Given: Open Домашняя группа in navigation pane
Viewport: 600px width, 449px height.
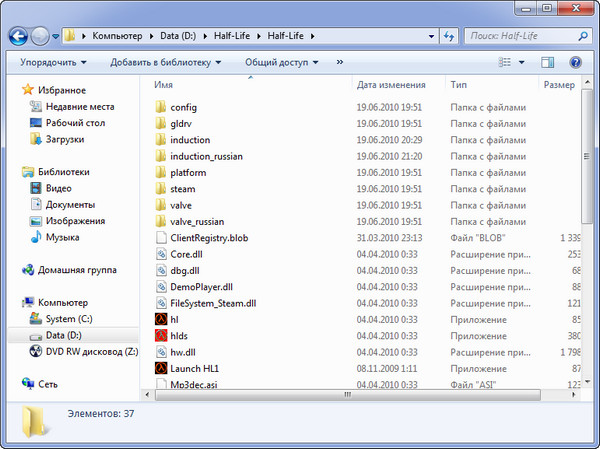Looking at the screenshot, I should pos(77,270).
